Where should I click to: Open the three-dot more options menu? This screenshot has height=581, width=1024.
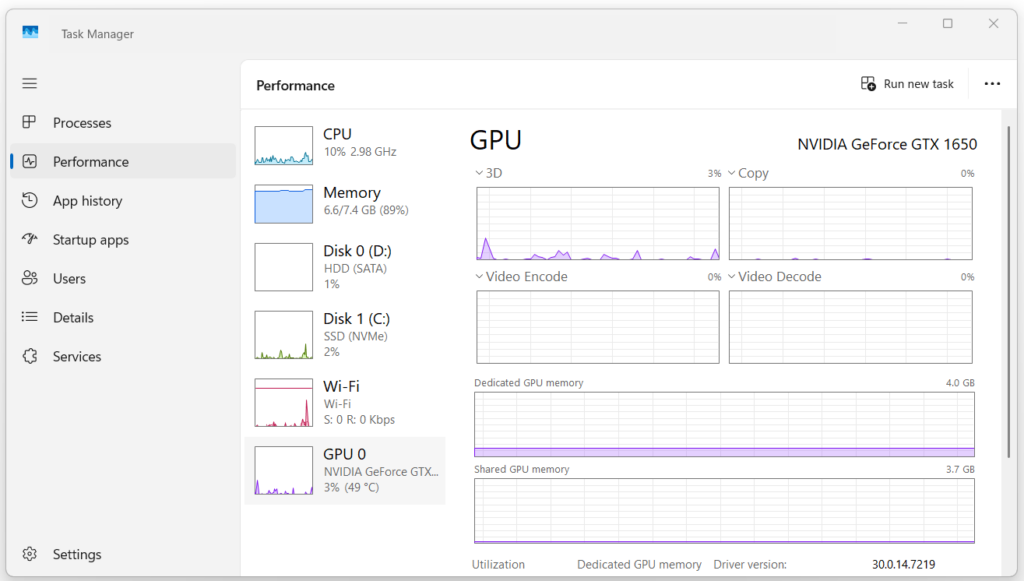[x=992, y=84]
